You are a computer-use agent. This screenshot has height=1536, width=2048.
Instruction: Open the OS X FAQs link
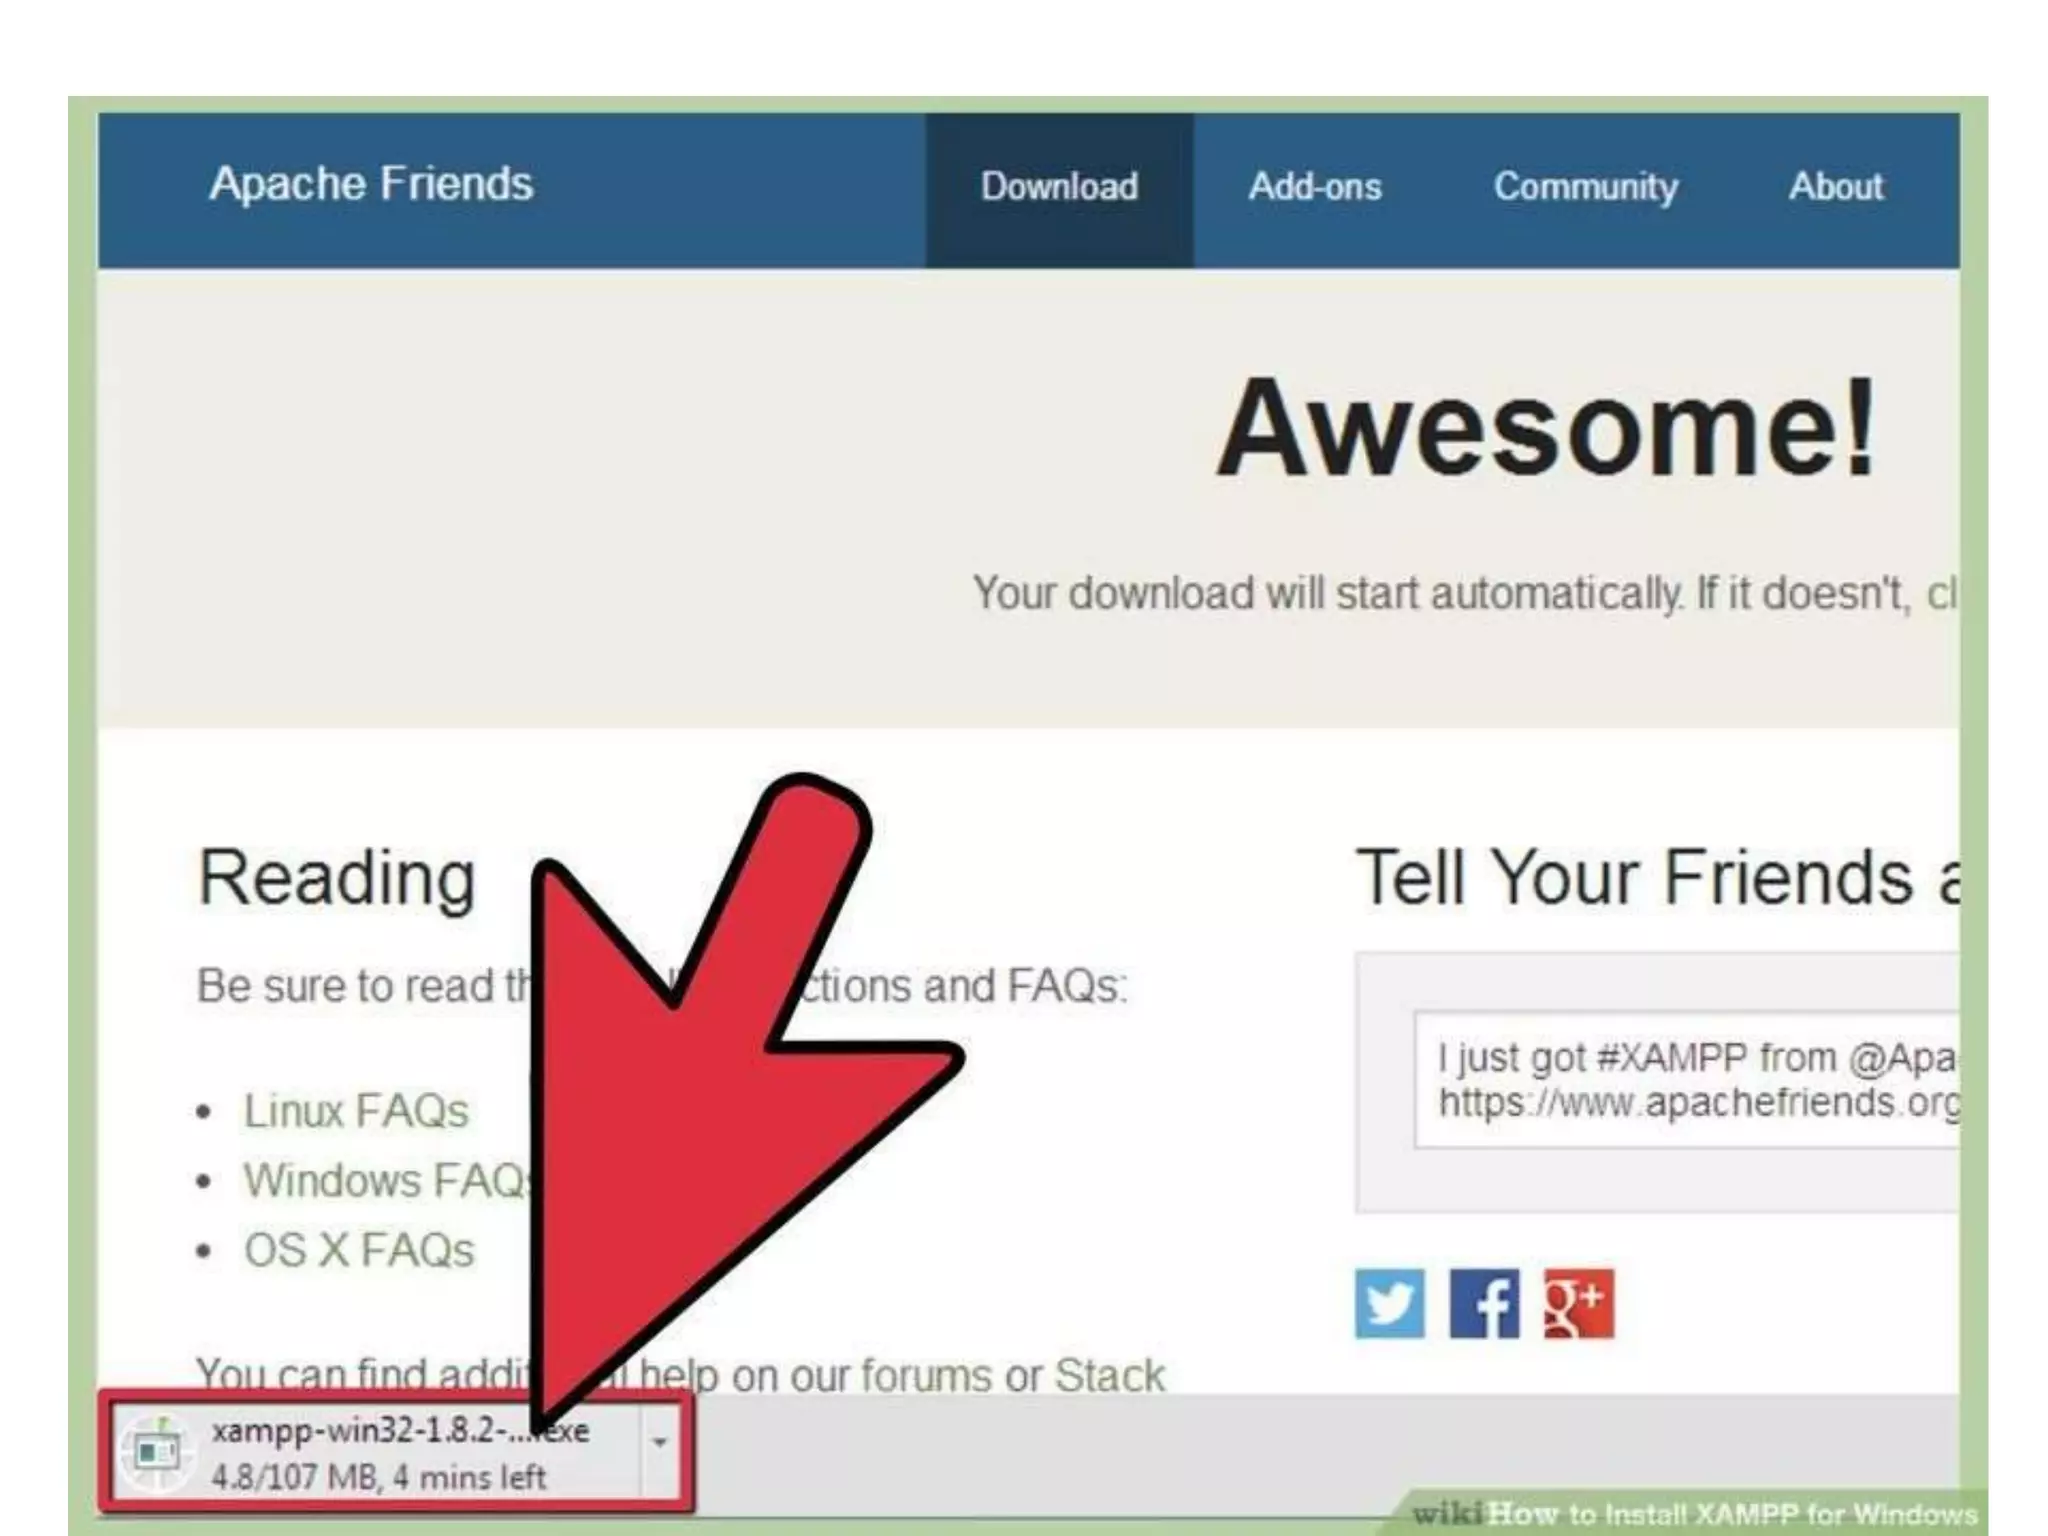[359, 1251]
